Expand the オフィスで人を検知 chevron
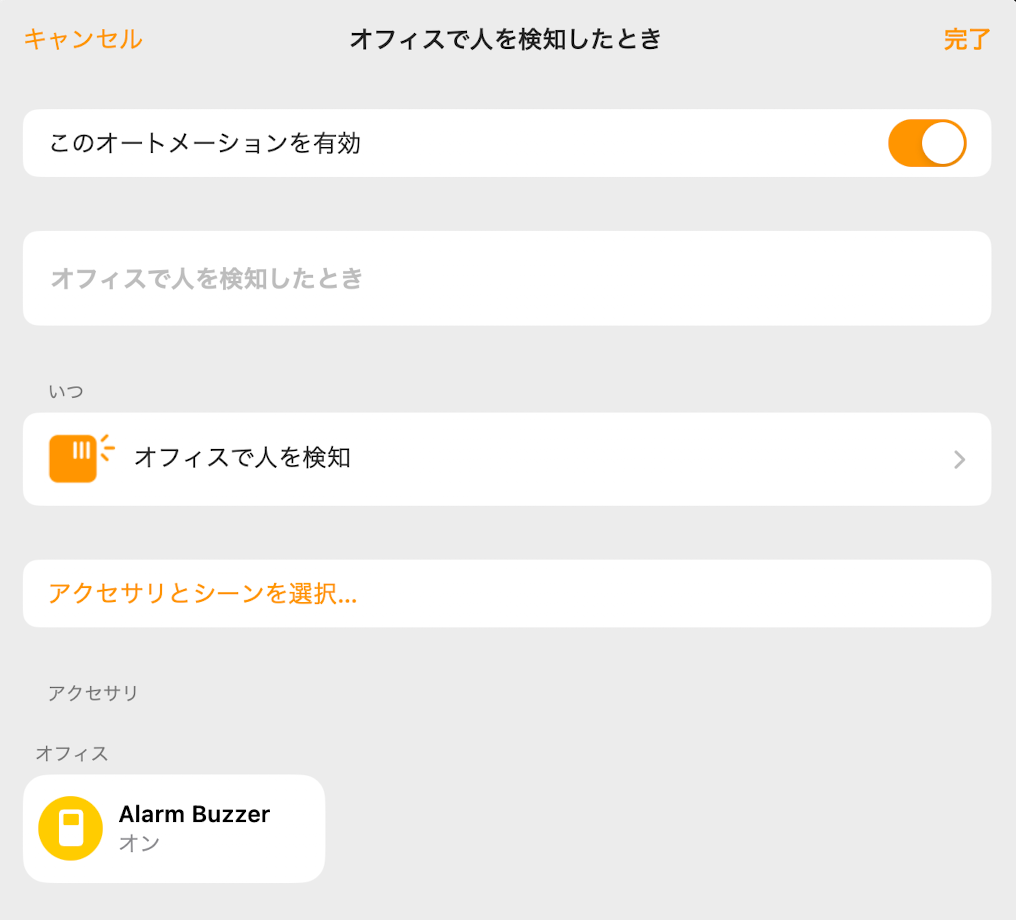This screenshot has width=1016, height=920. [960, 459]
